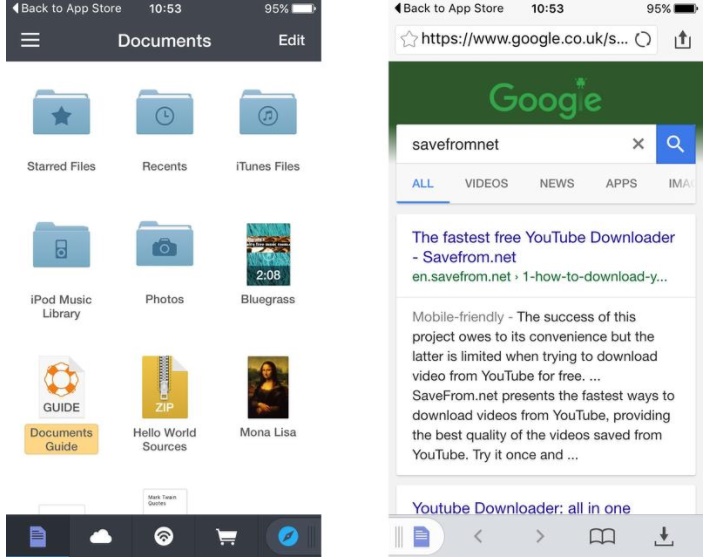
Task: Clear the search text with X
Action: (638, 144)
